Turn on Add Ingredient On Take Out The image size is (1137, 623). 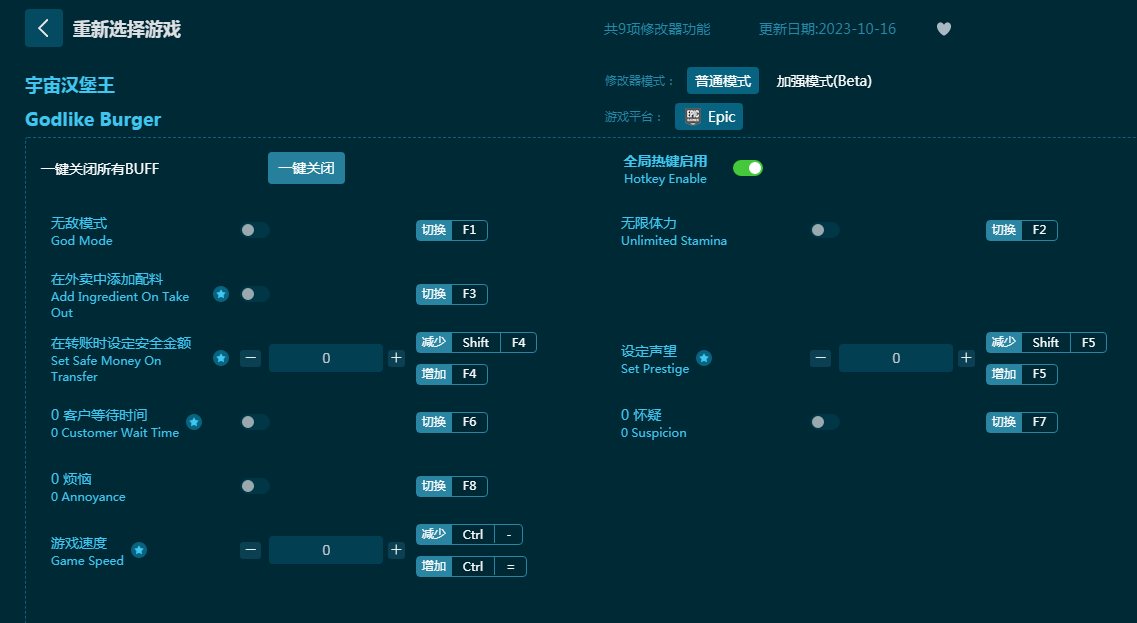pos(255,294)
